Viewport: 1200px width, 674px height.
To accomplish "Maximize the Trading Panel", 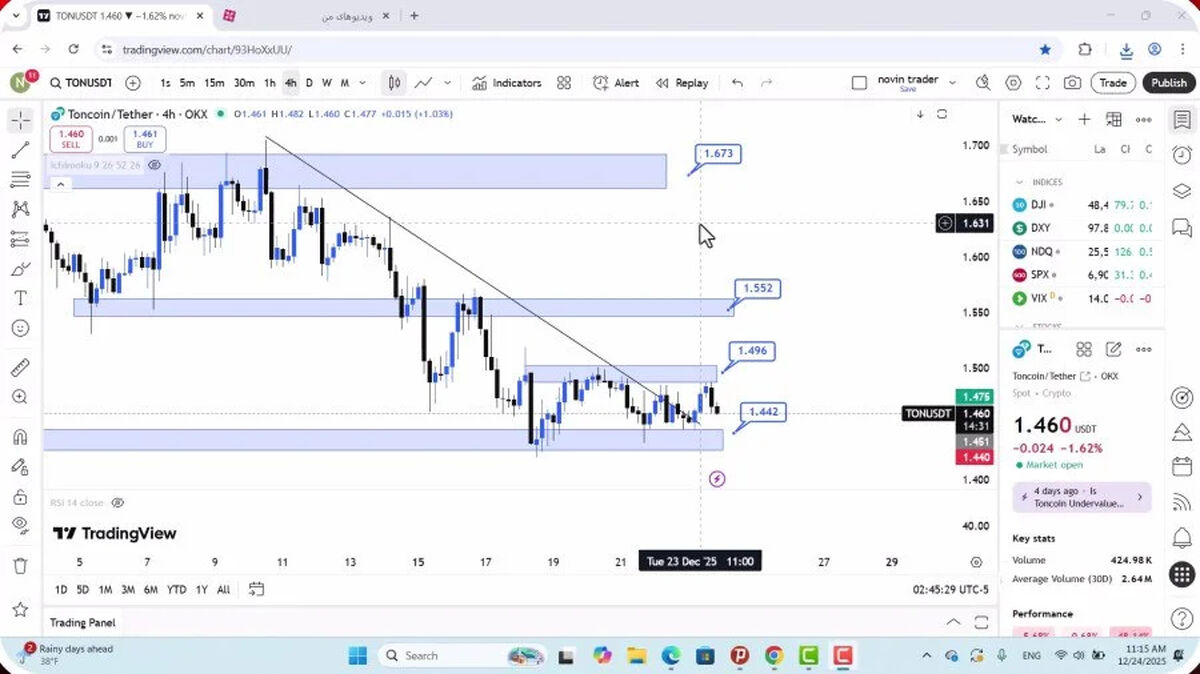I will (983, 622).
